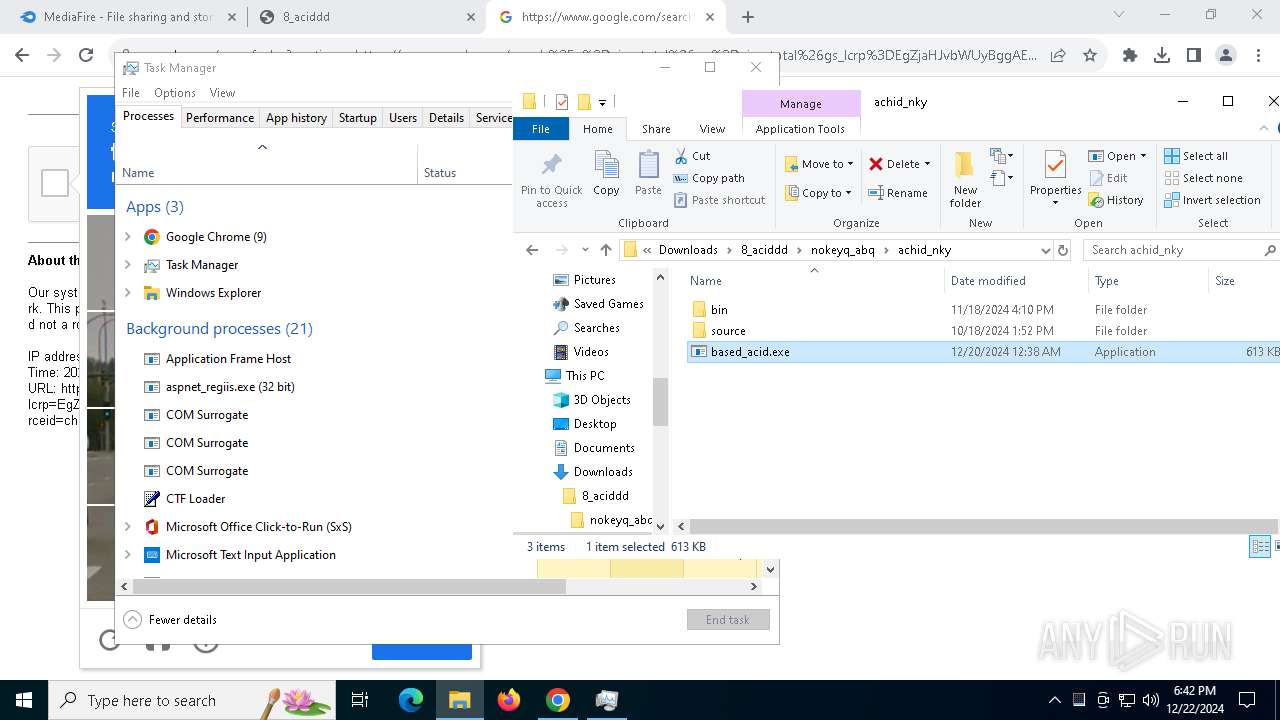
Task: Tick the checkbox on the Google page
Action: tap(55, 183)
